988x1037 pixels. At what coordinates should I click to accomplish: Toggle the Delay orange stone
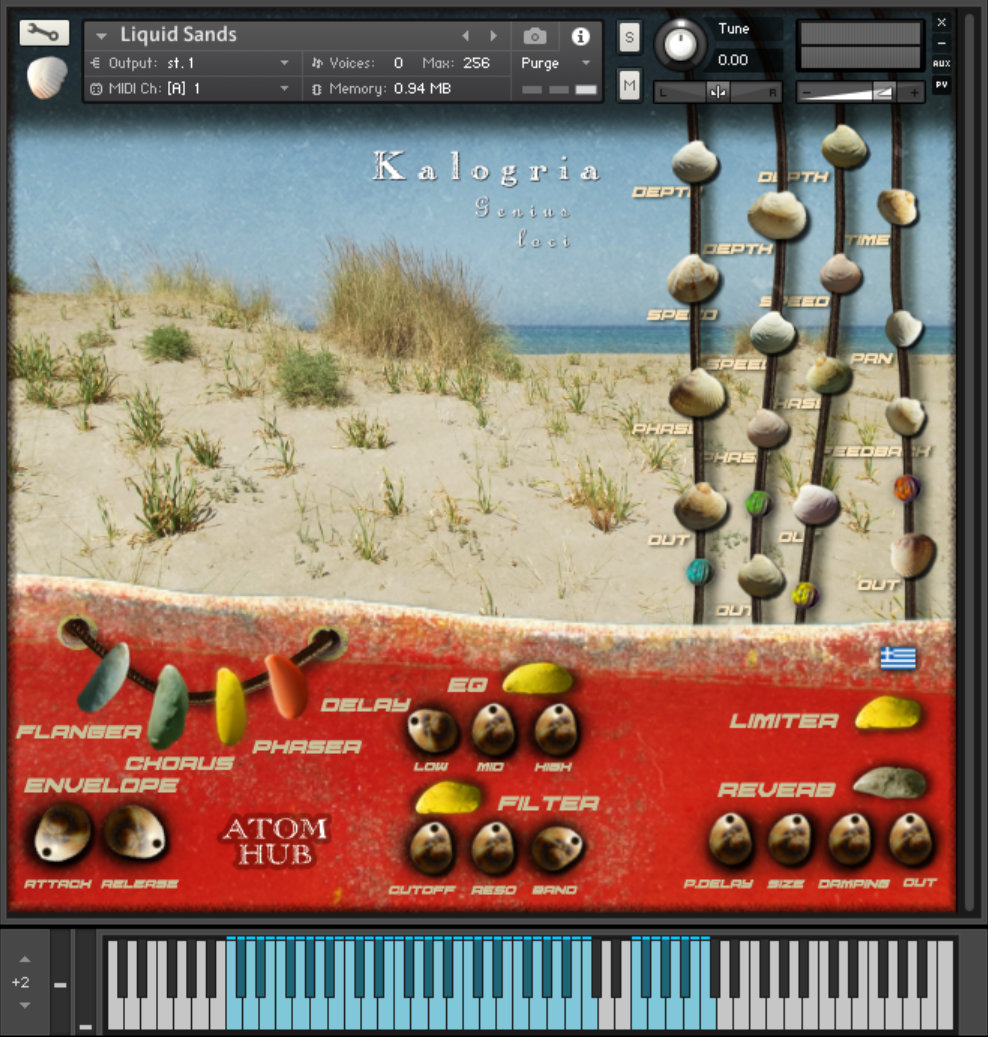(286, 686)
